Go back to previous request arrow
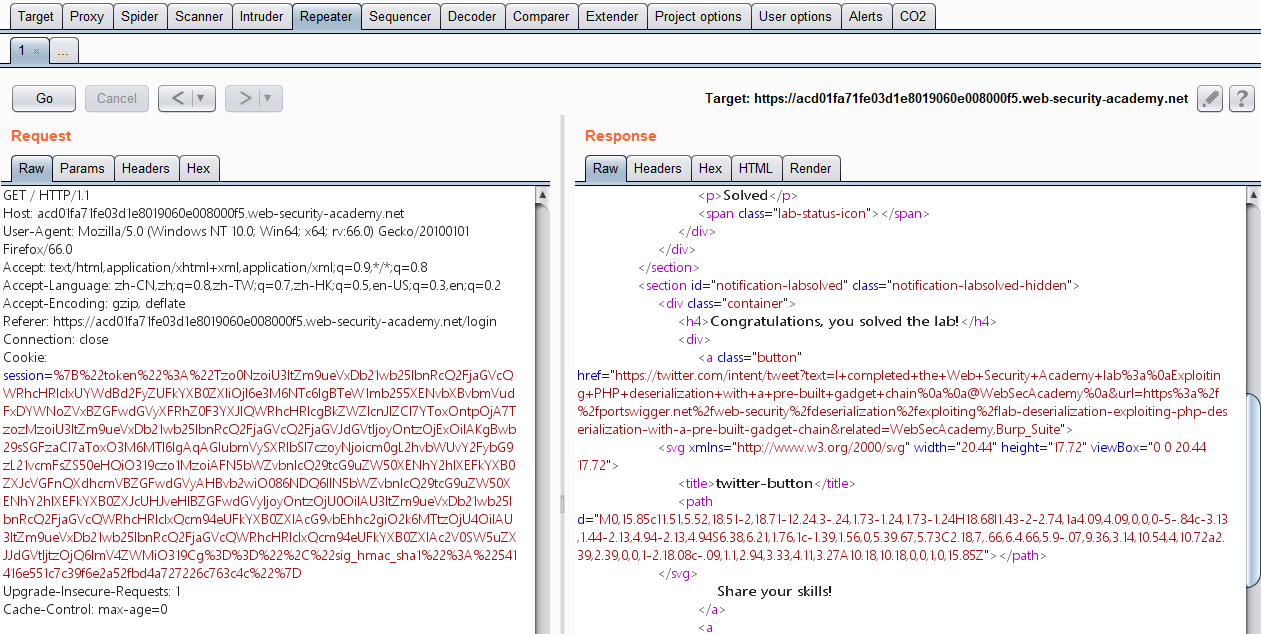The height and width of the screenshot is (634, 1261). pos(177,98)
